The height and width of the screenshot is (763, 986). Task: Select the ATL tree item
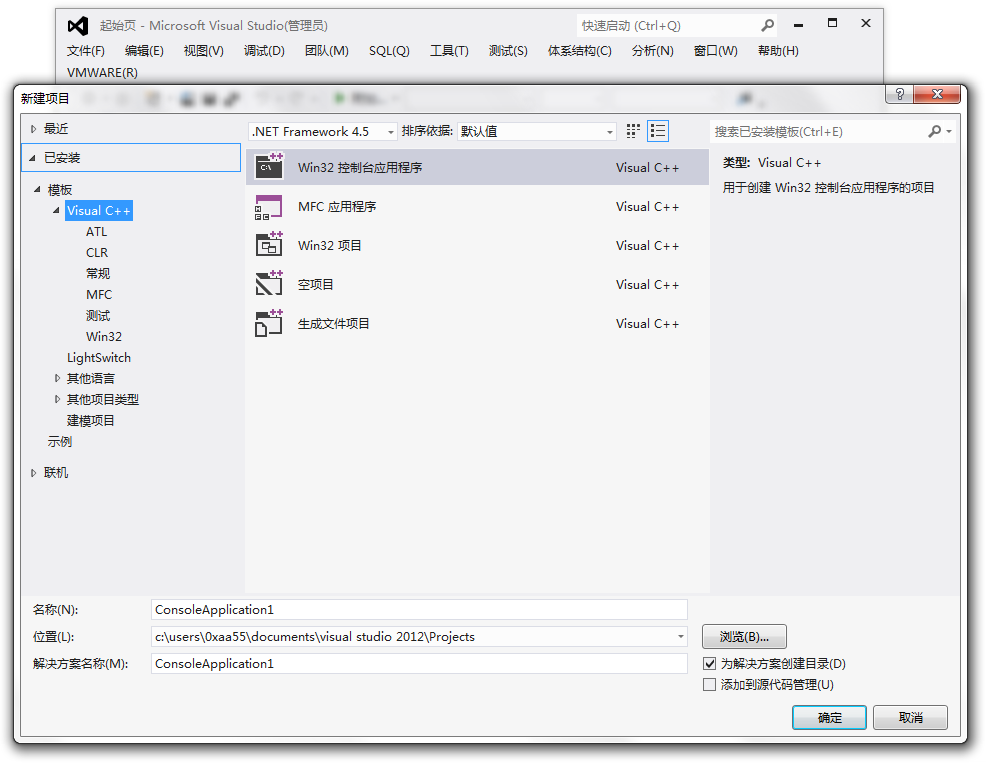[96, 231]
